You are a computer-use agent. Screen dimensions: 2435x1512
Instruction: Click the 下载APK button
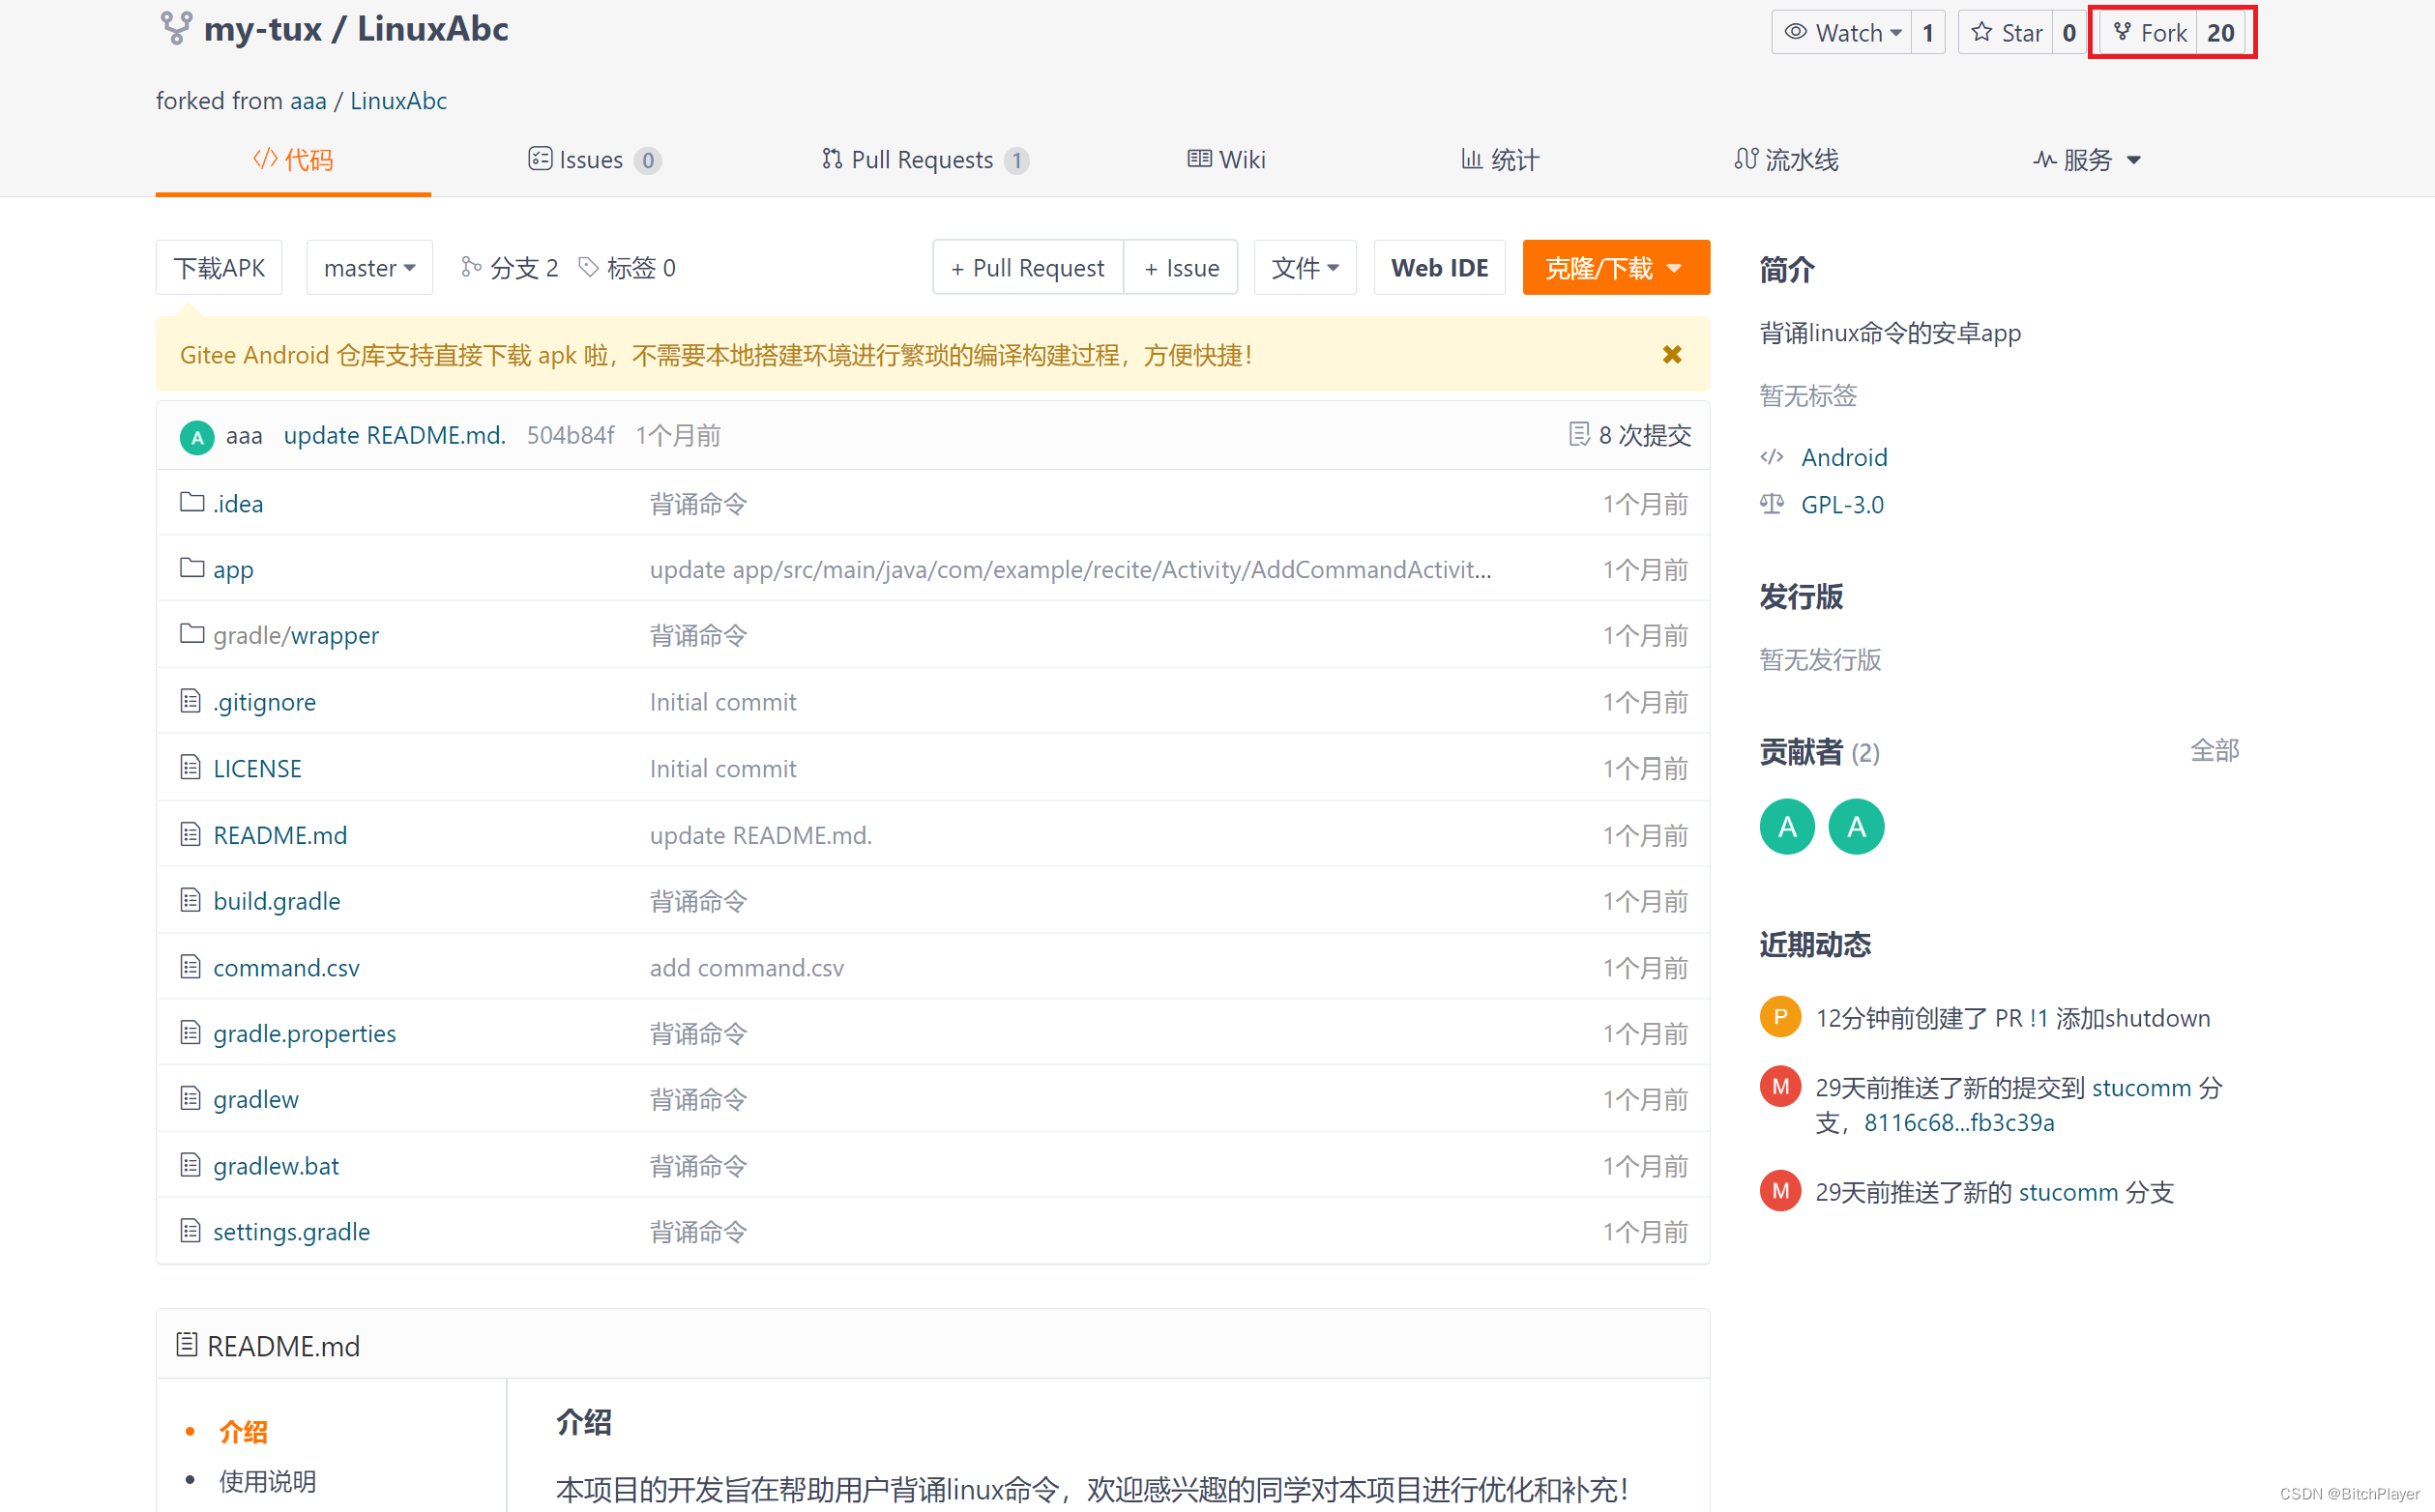[219, 268]
